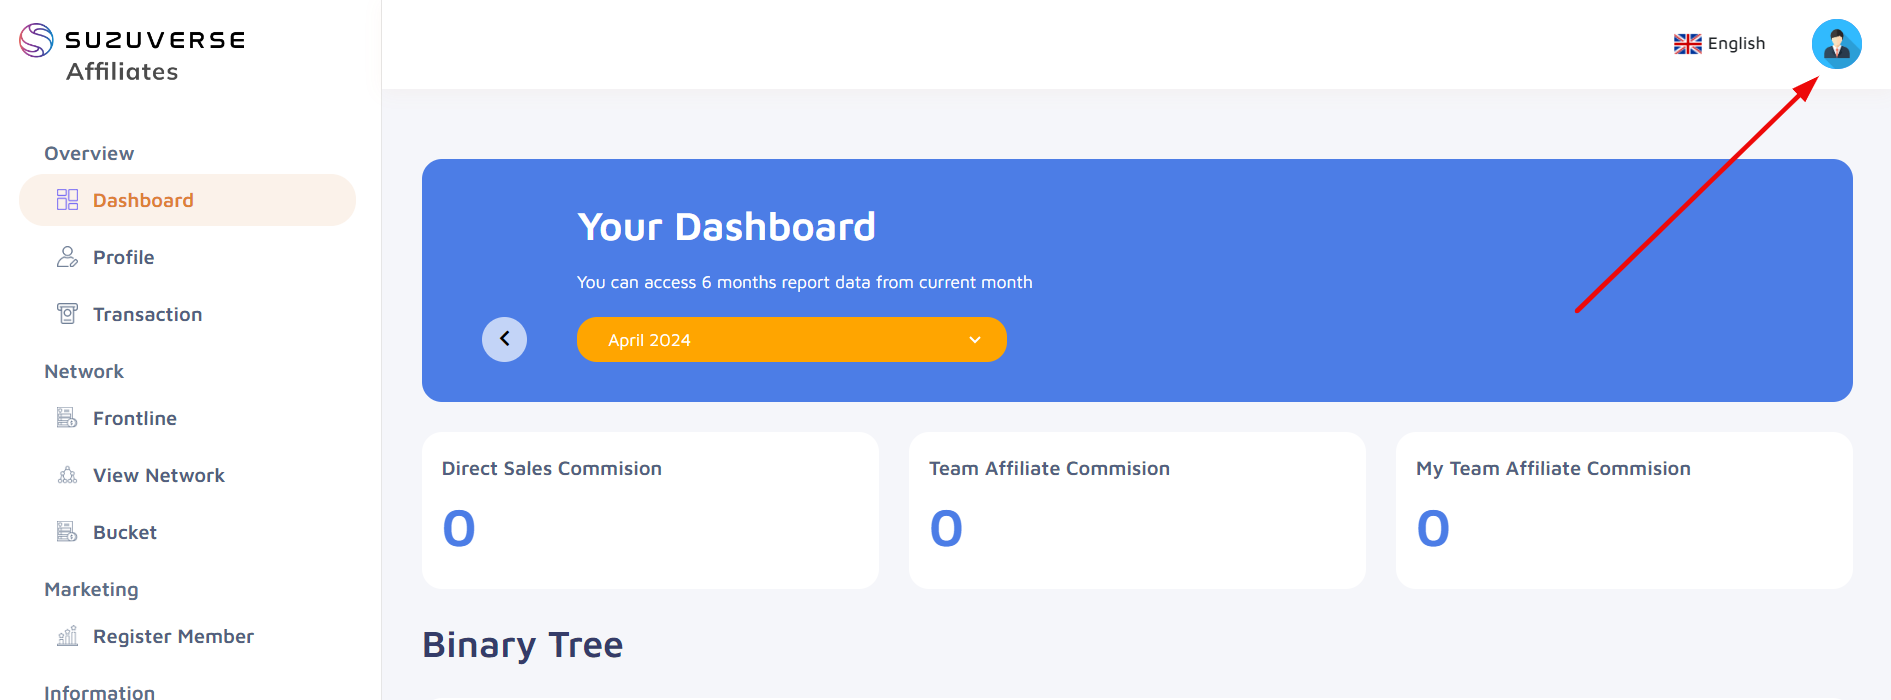Go to the Profile menu item
The image size is (1891, 700).
pyautogui.click(x=187, y=257)
